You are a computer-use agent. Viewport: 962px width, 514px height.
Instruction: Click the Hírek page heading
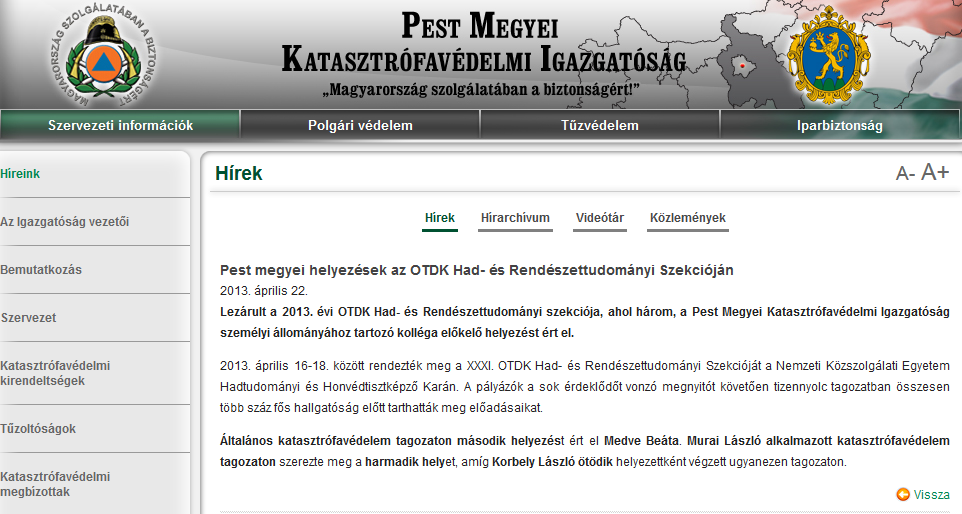tap(239, 174)
